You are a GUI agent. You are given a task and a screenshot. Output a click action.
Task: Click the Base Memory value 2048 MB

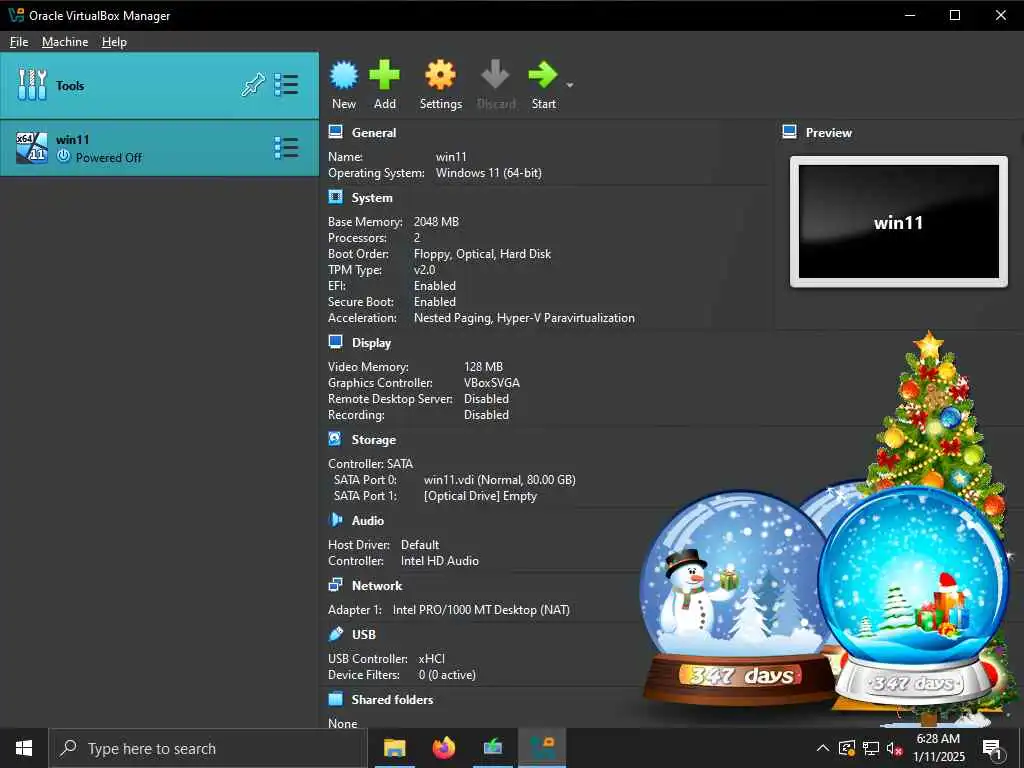pyautogui.click(x=436, y=222)
